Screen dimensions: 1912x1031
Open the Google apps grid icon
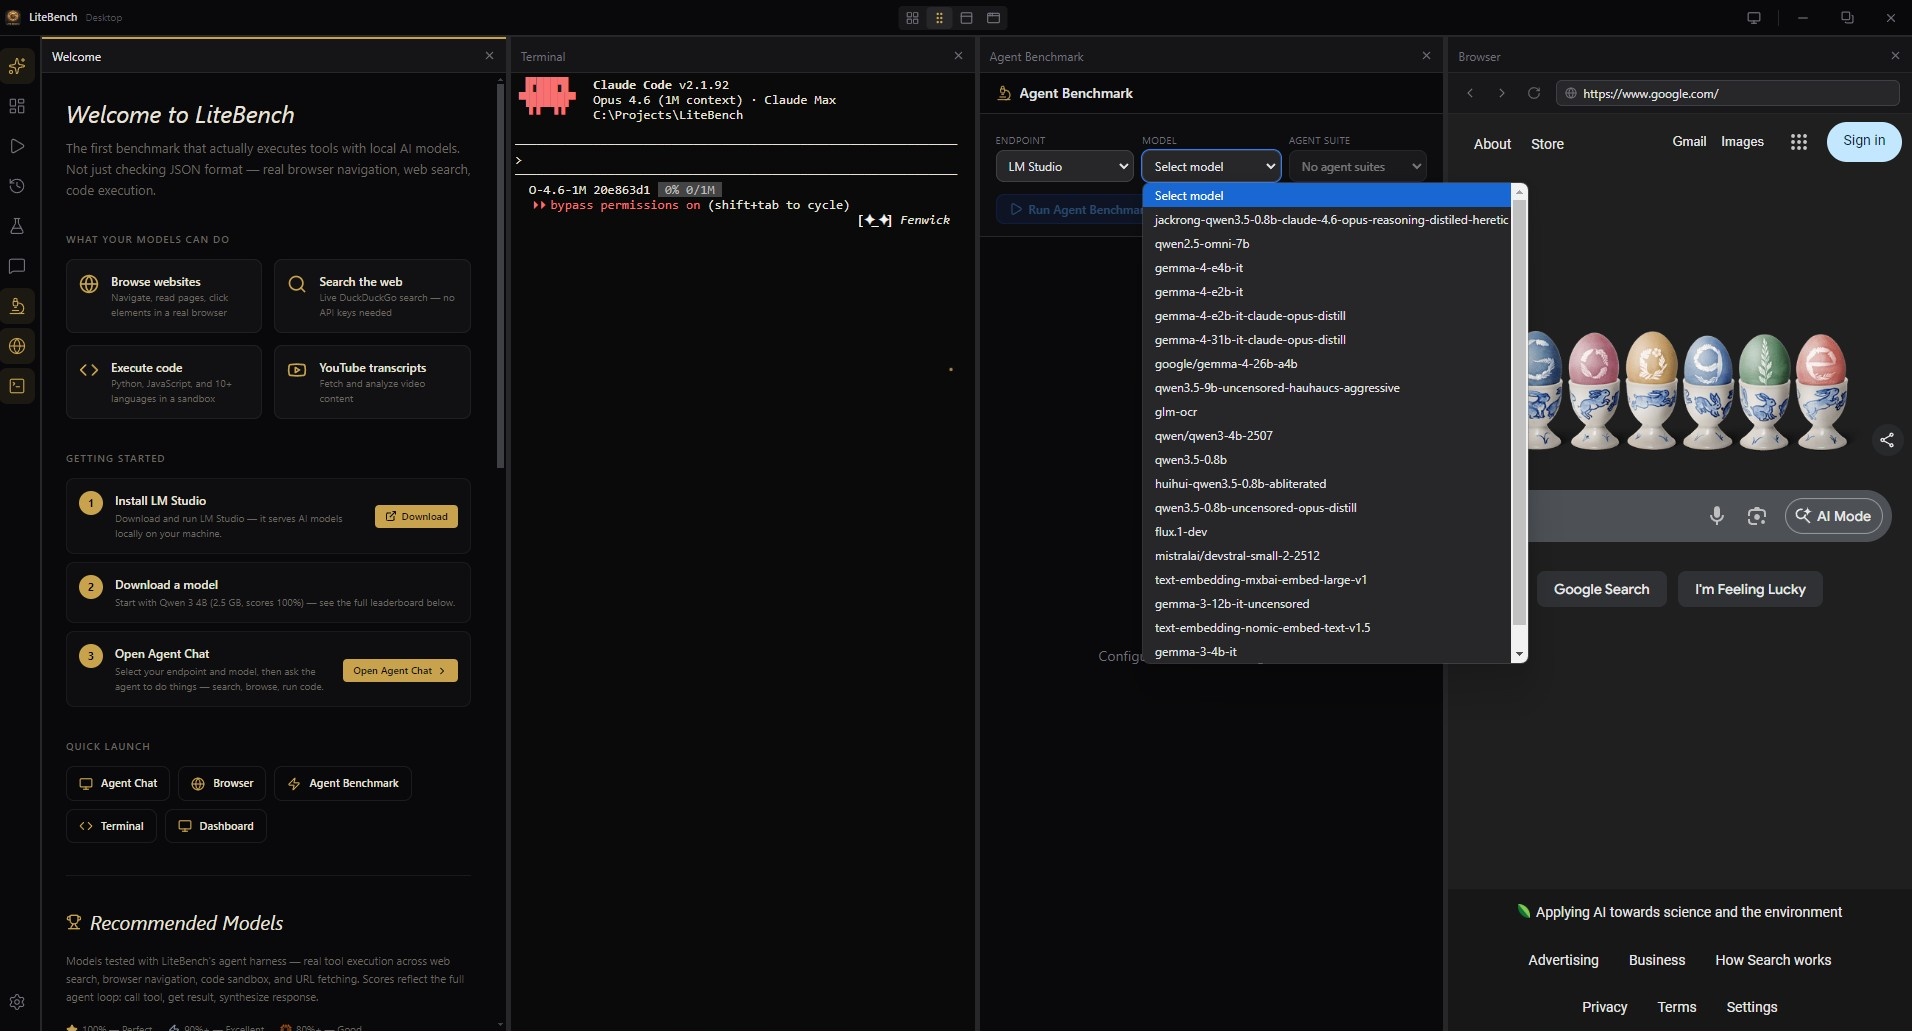click(1799, 142)
